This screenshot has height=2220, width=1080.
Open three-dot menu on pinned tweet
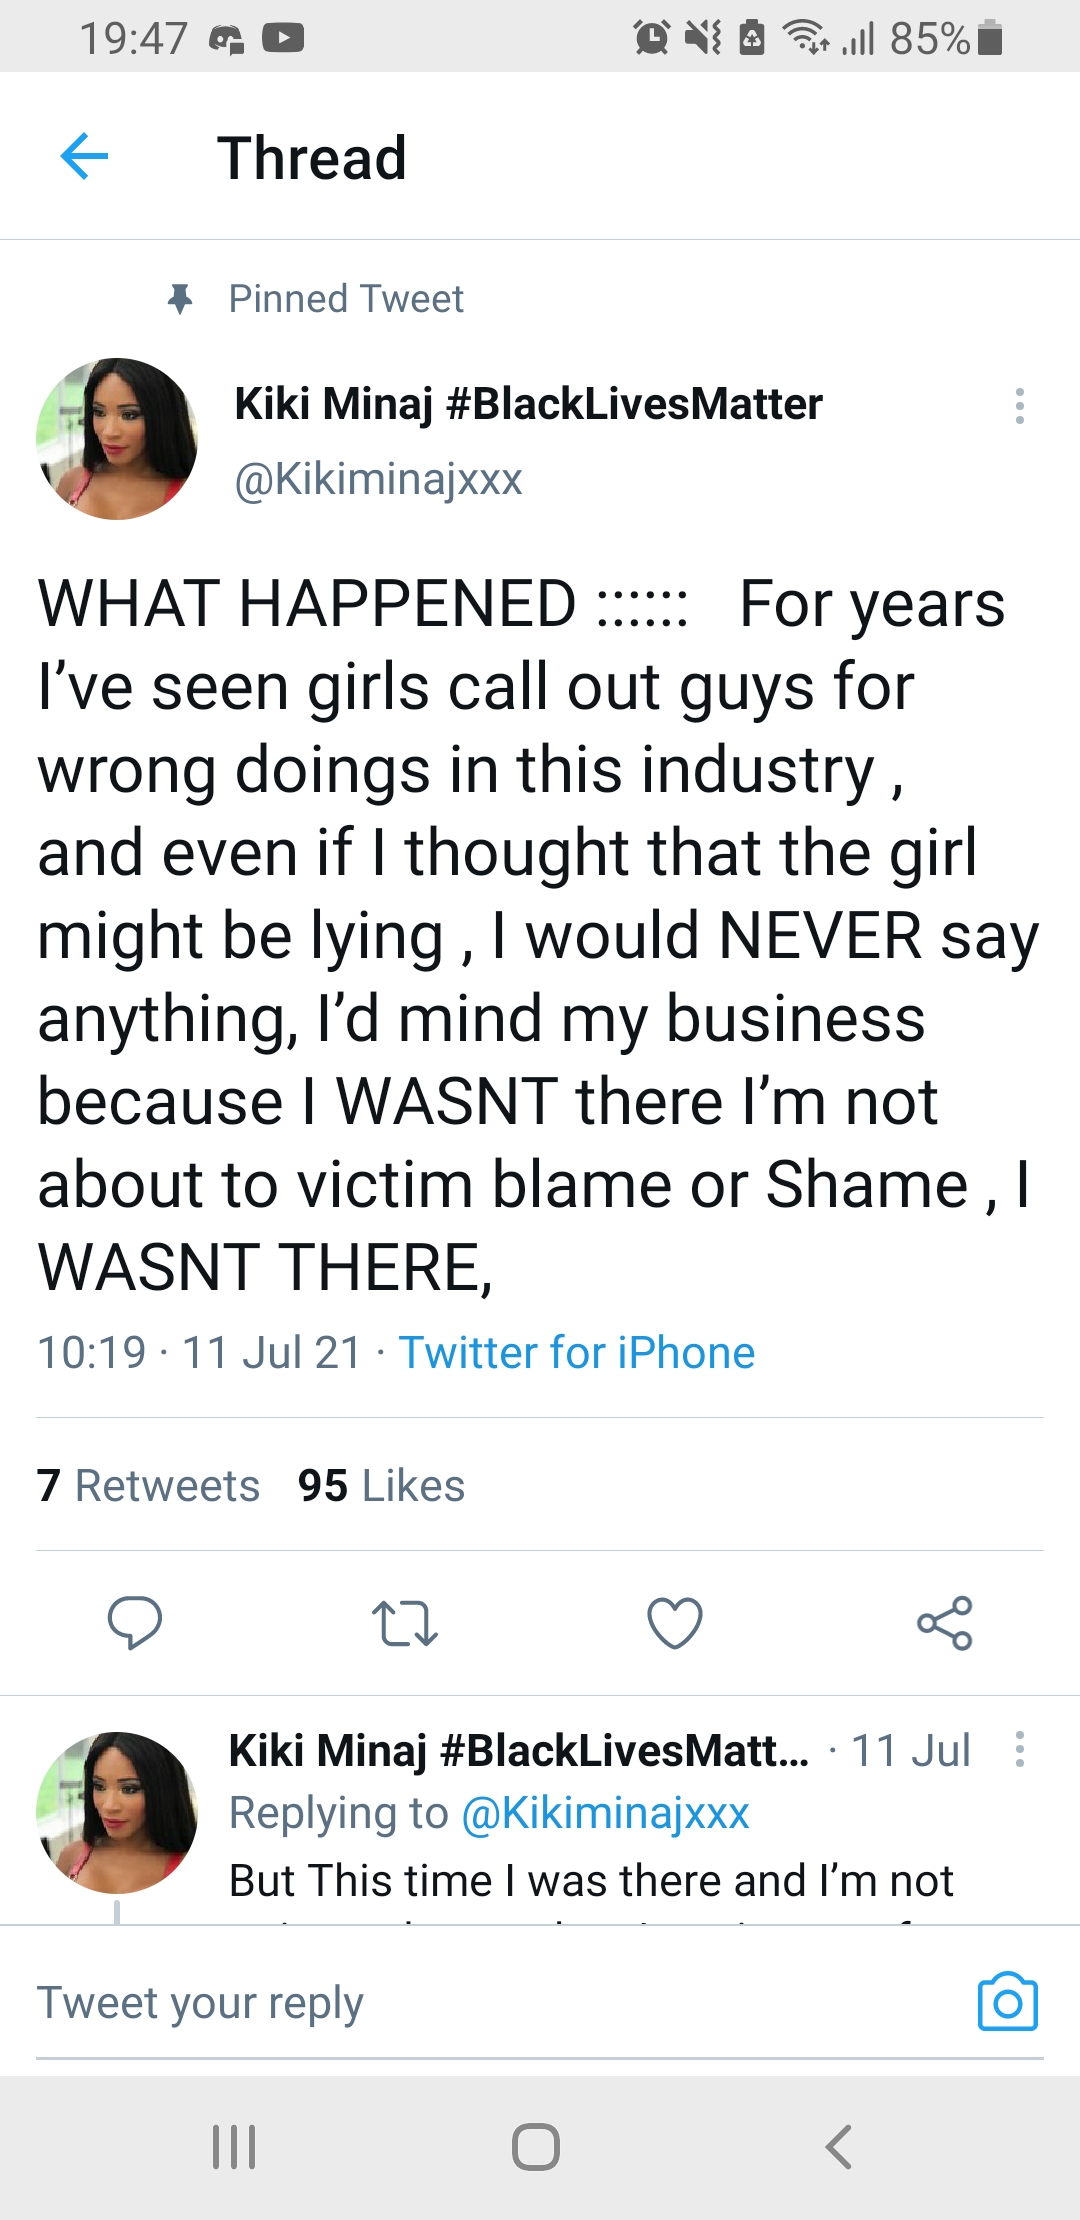point(1019,406)
